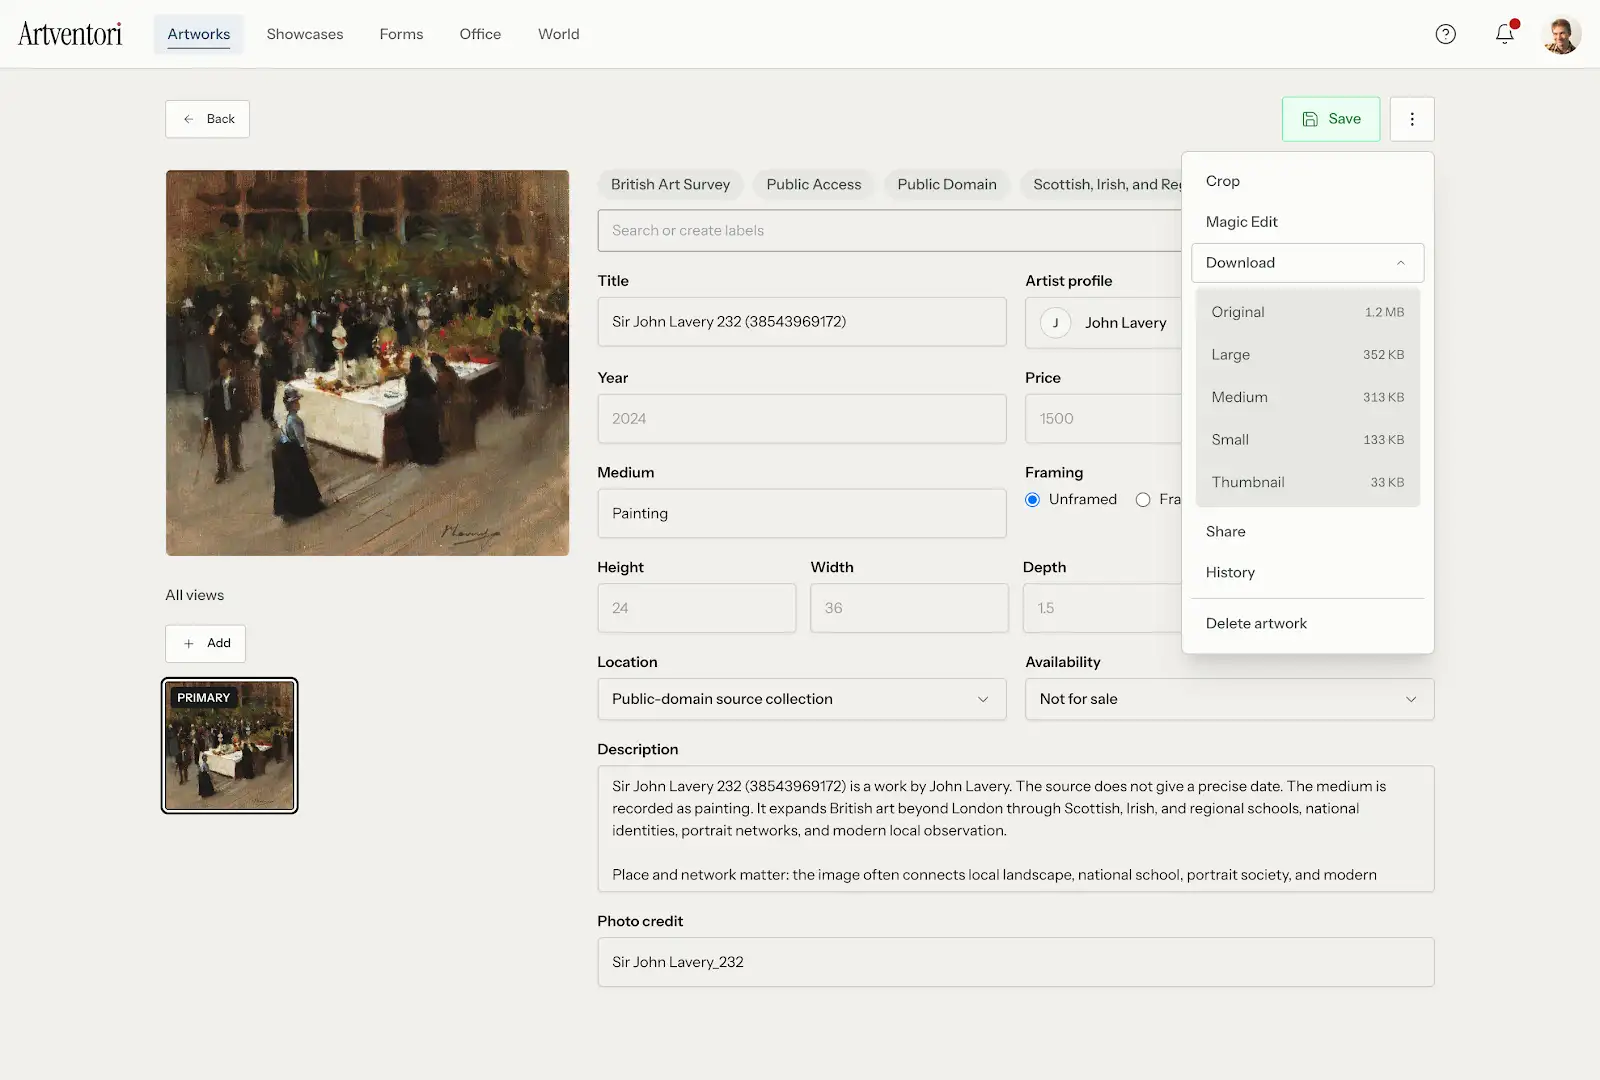Click the Year input field
Screen dimensions: 1600x1080
(802, 419)
